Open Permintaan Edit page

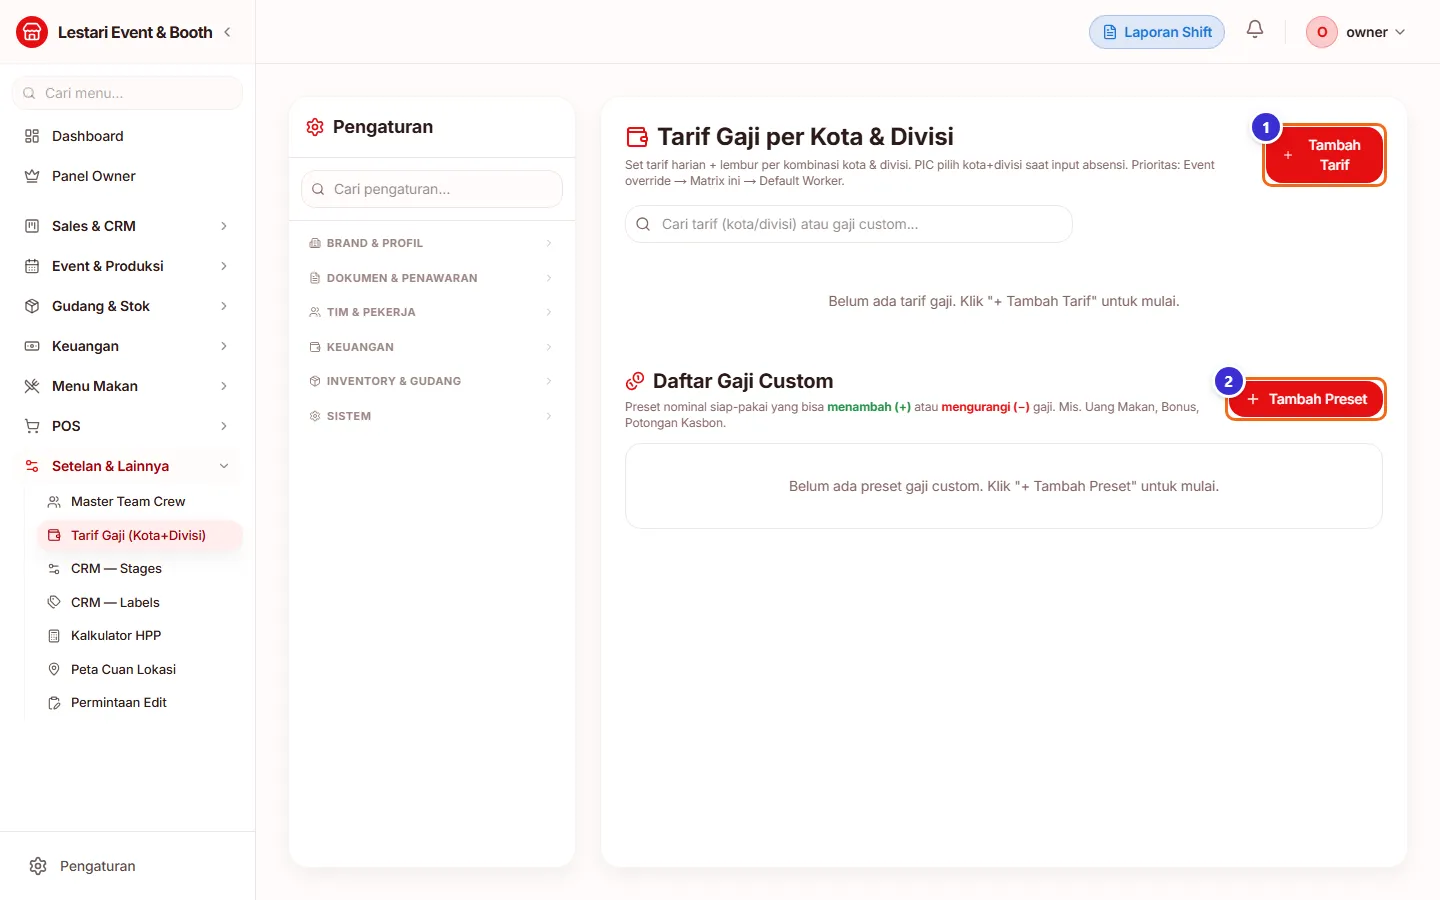click(x=139, y=703)
